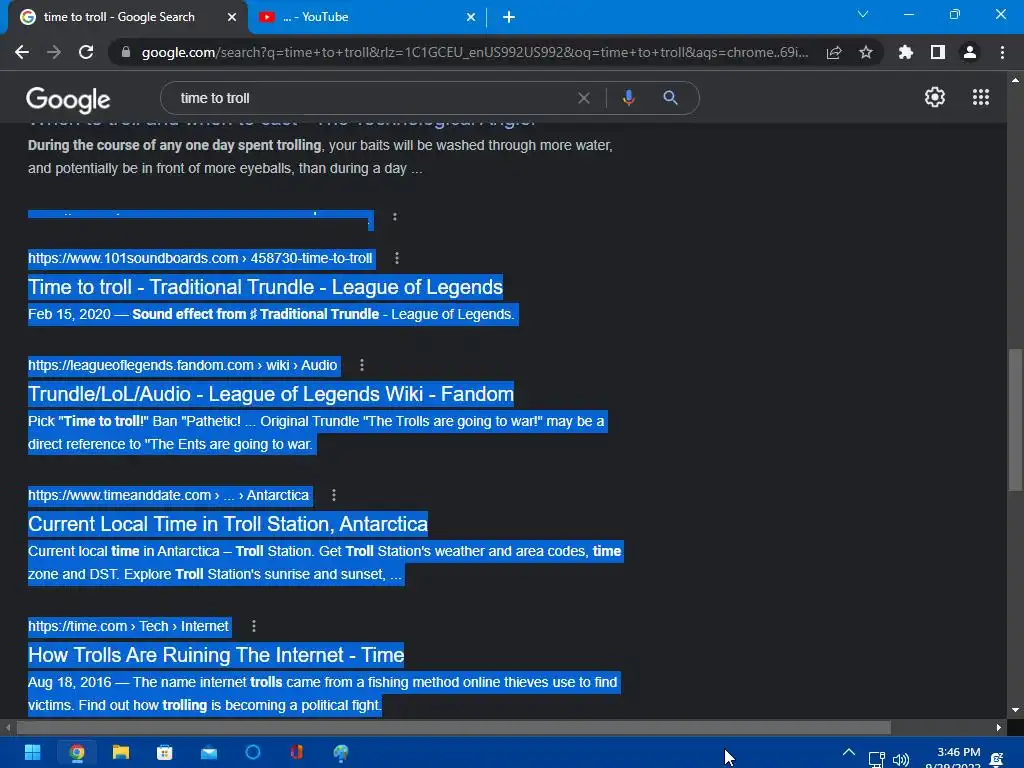Open File Explorer from the taskbar
1024x768 pixels.
pyautogui.click(x=121, y=753)
